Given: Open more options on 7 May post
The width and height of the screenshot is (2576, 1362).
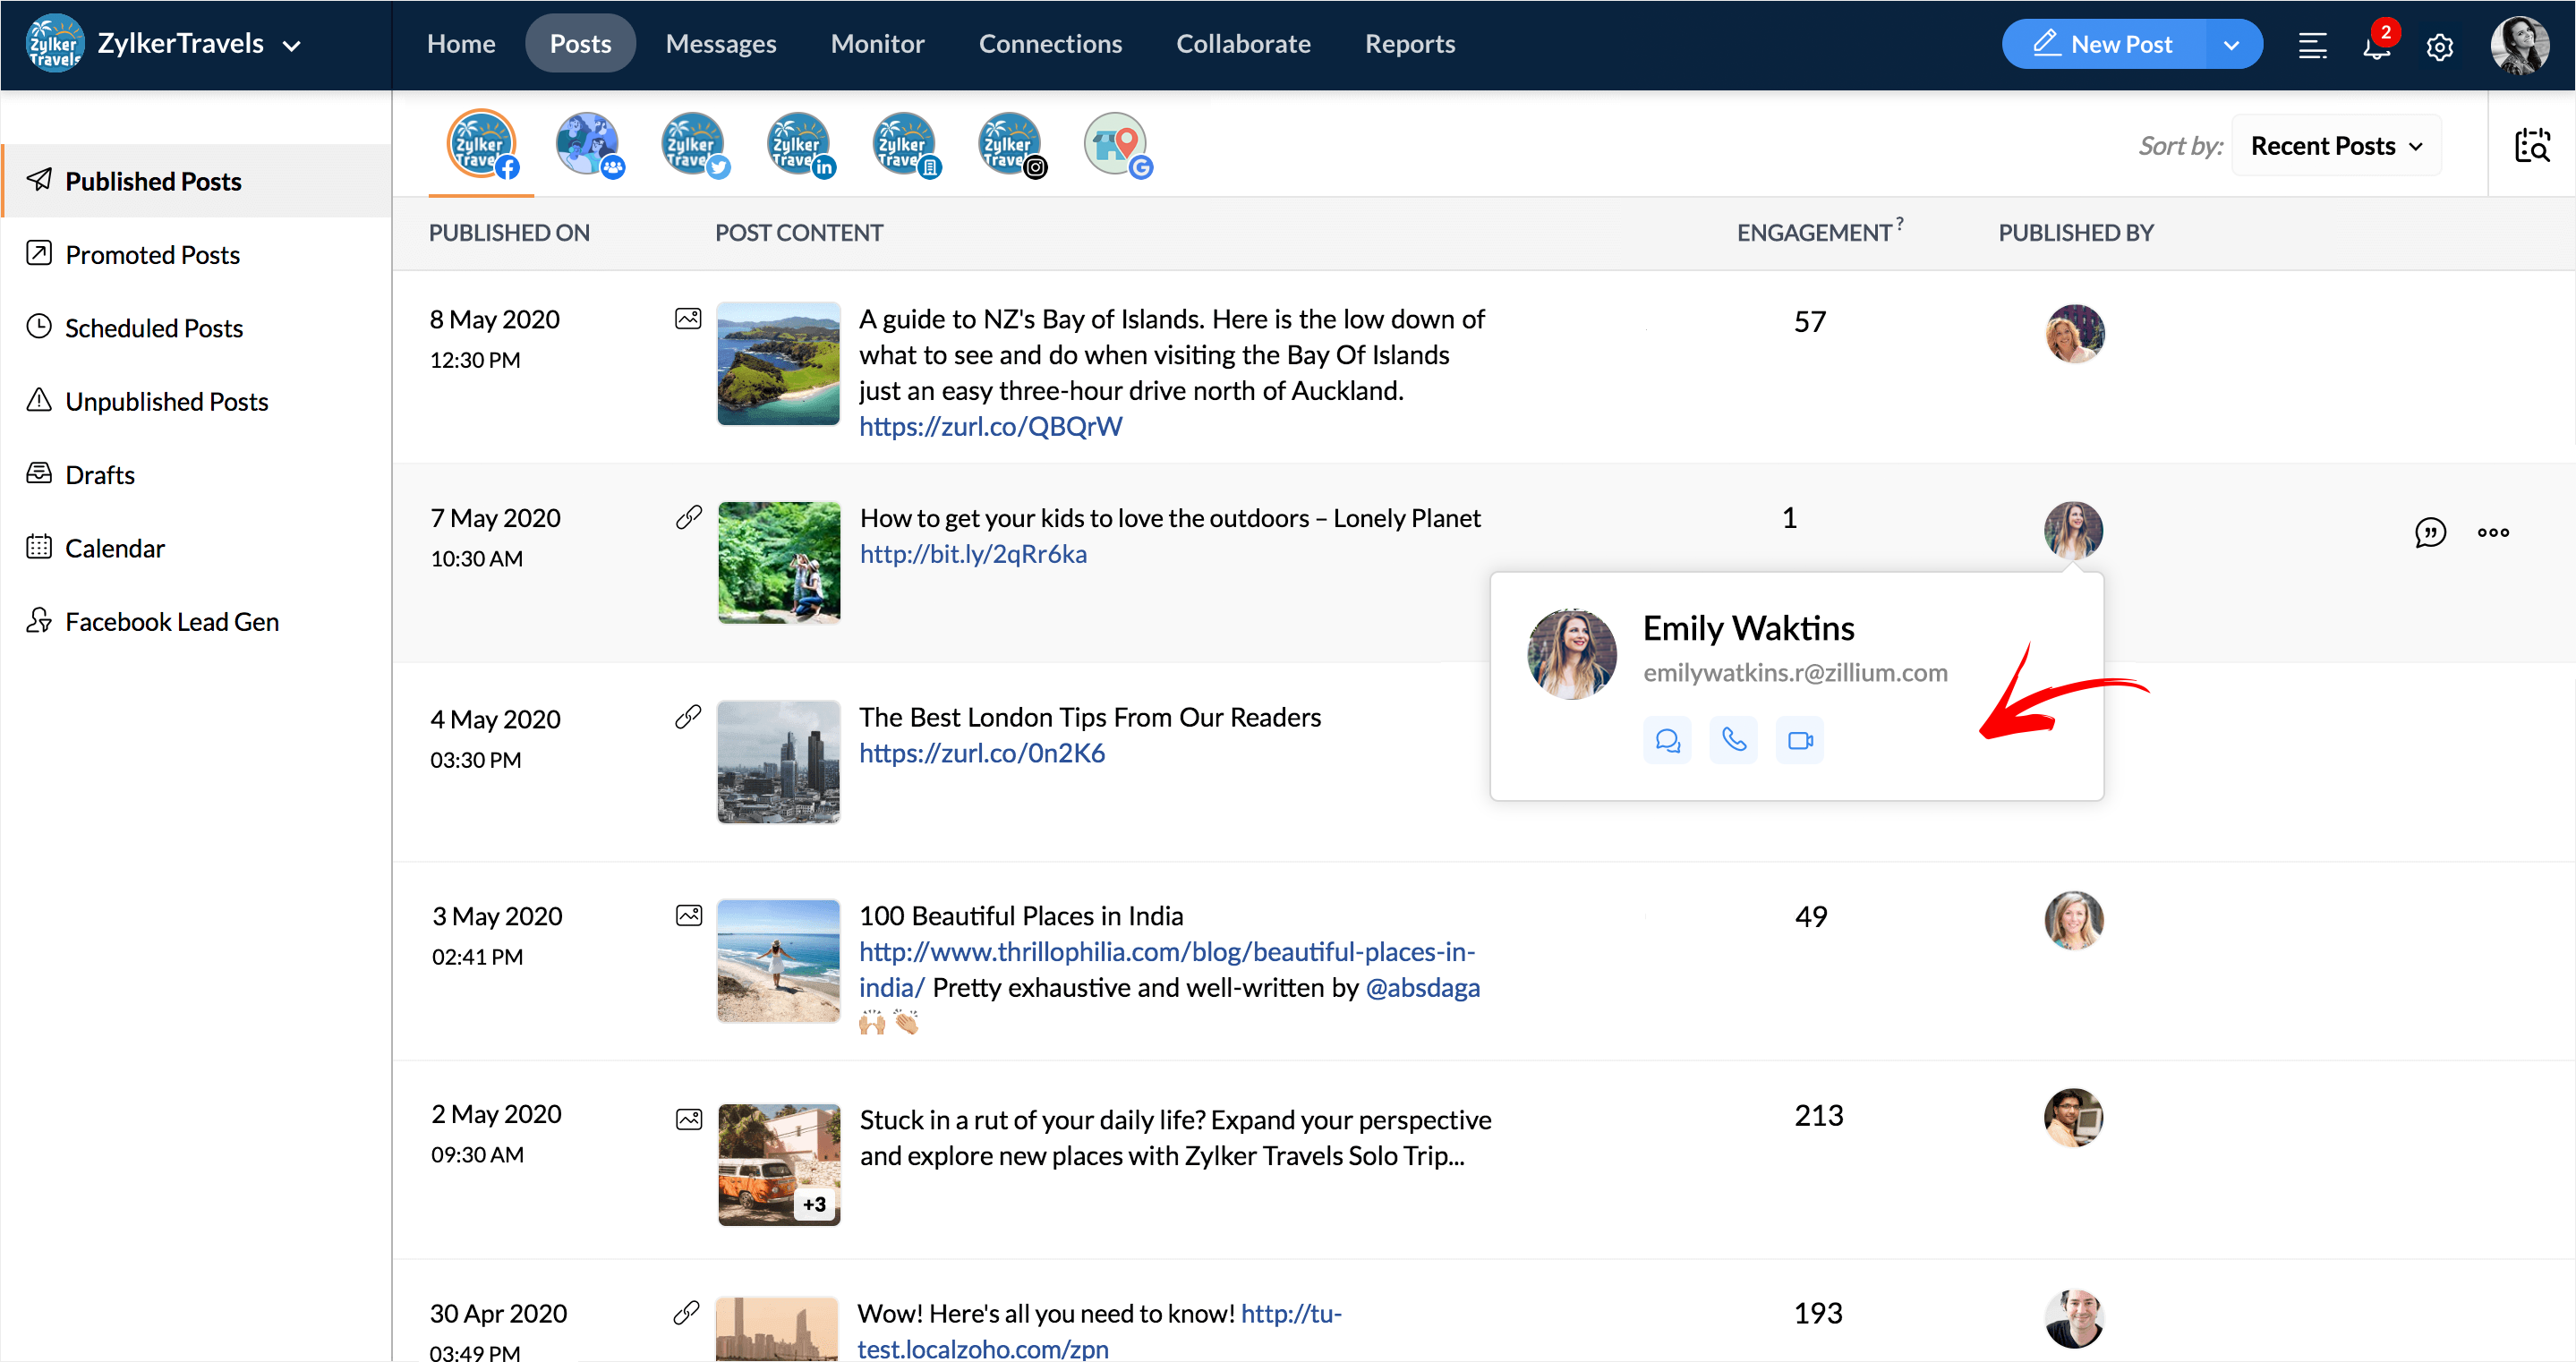Looking at the screenshot, I should [2493, 532].
